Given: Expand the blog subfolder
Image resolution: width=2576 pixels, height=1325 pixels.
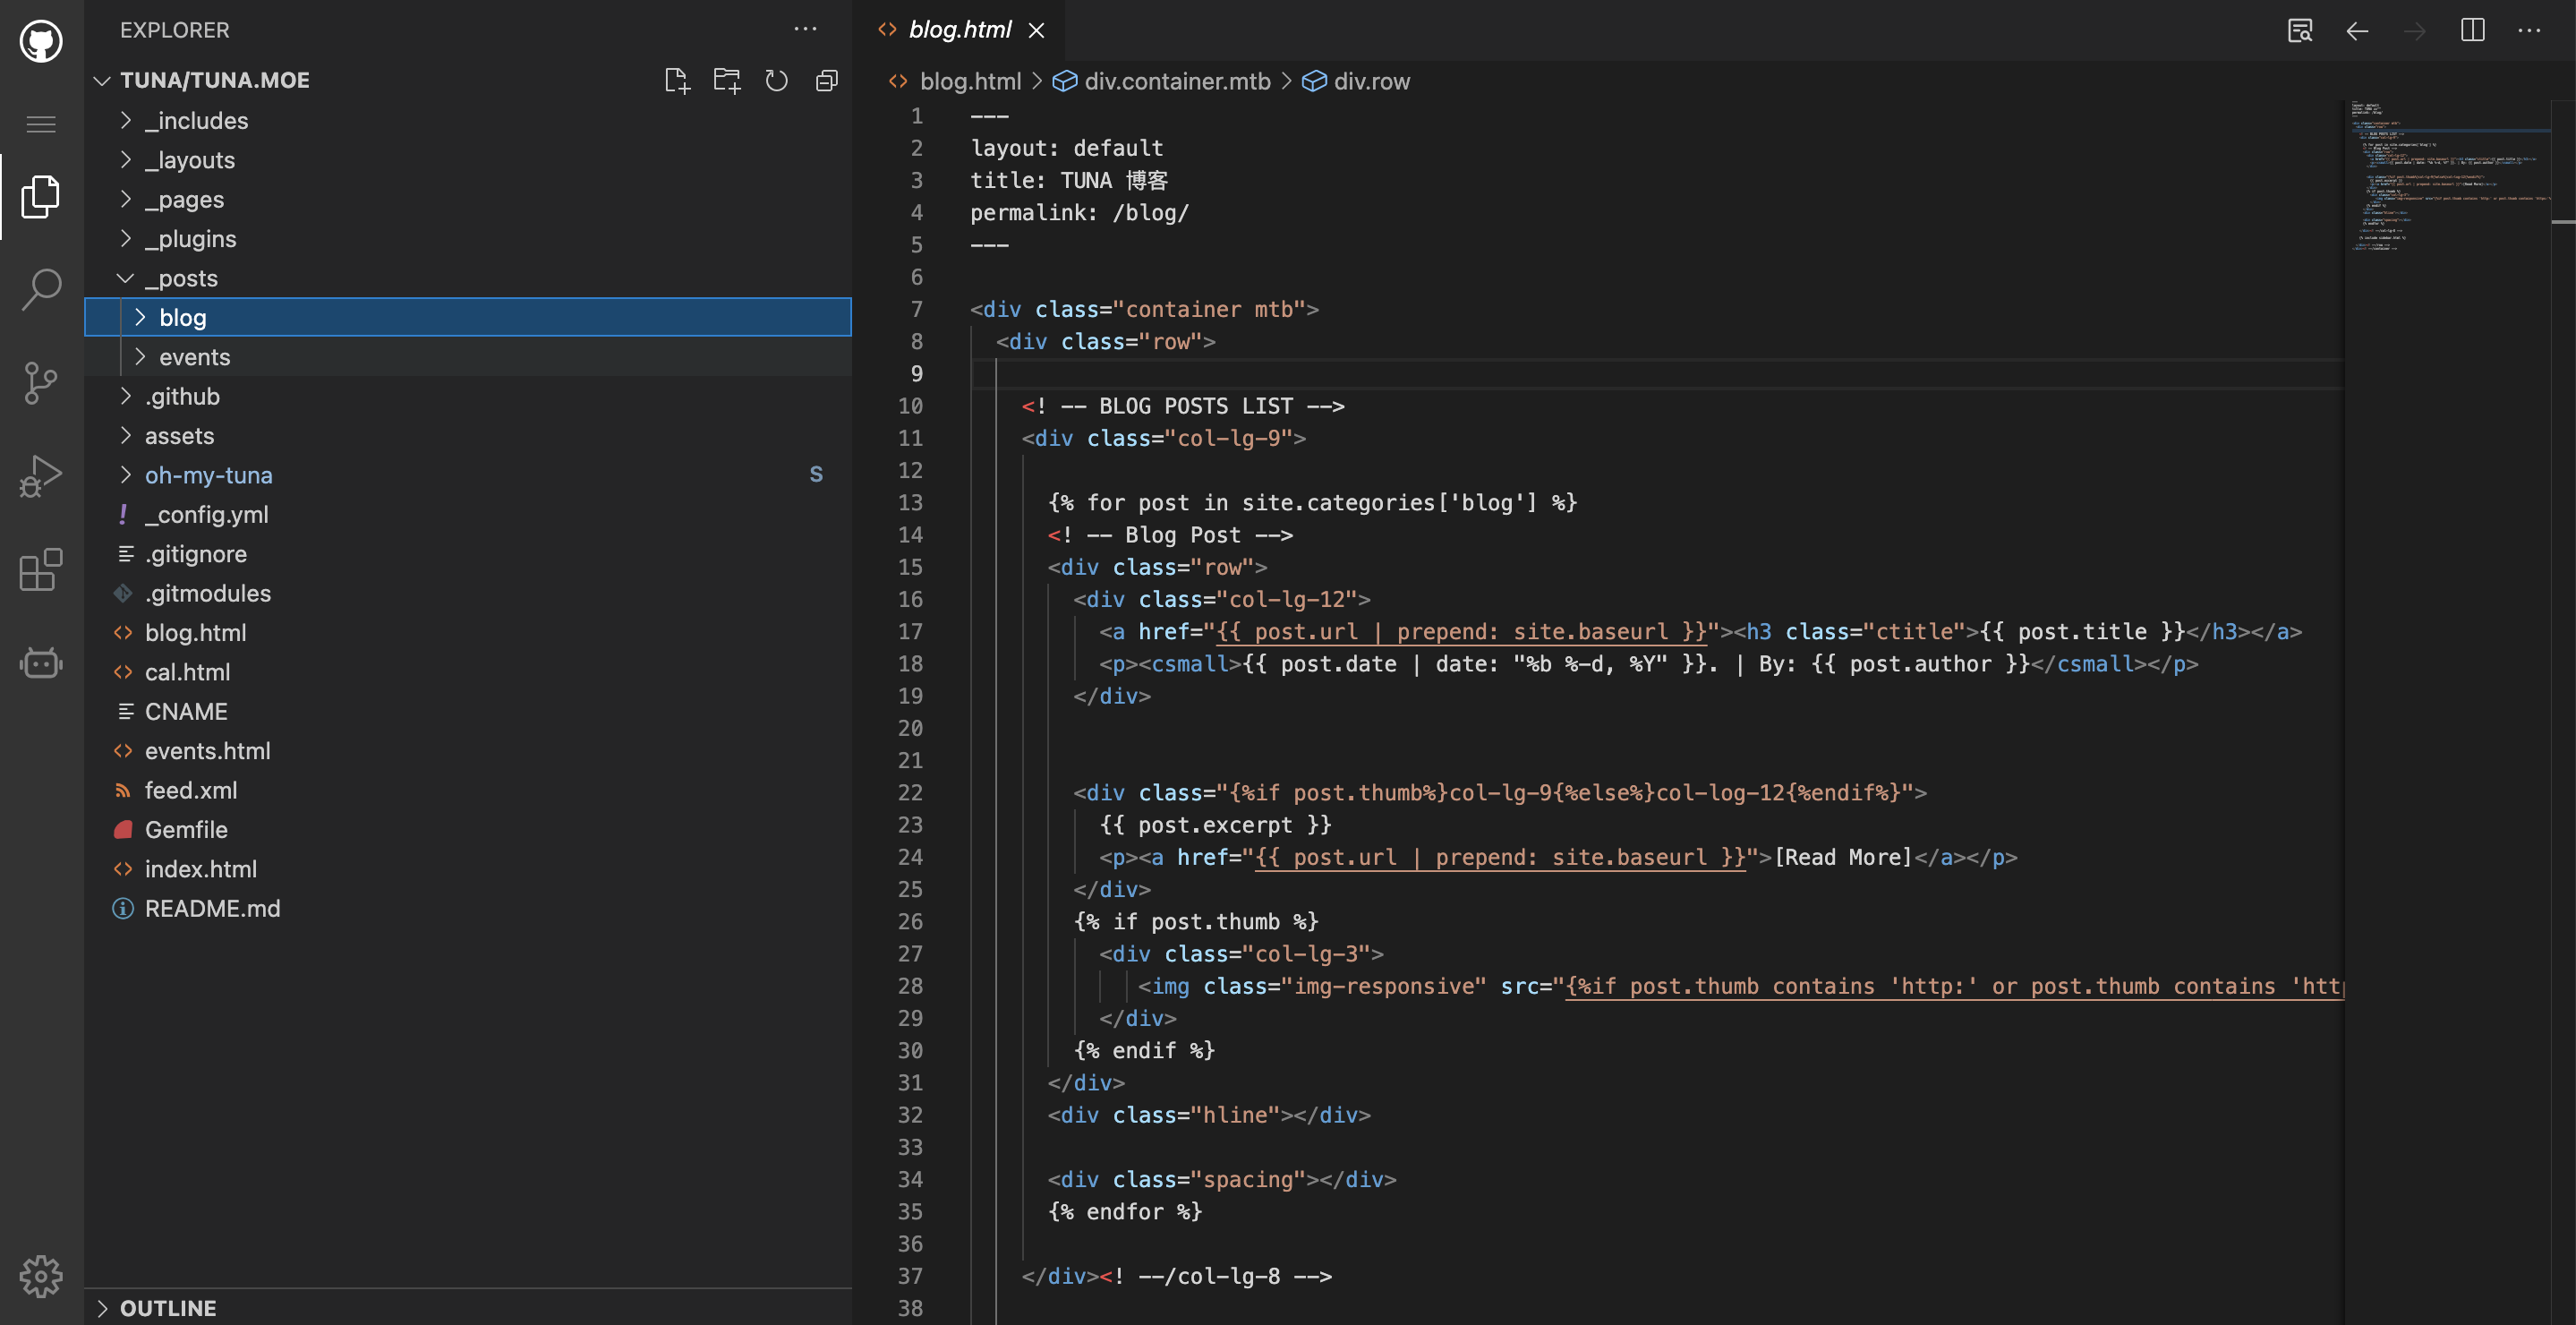Looking at the screenshot, I should (468, 317).
